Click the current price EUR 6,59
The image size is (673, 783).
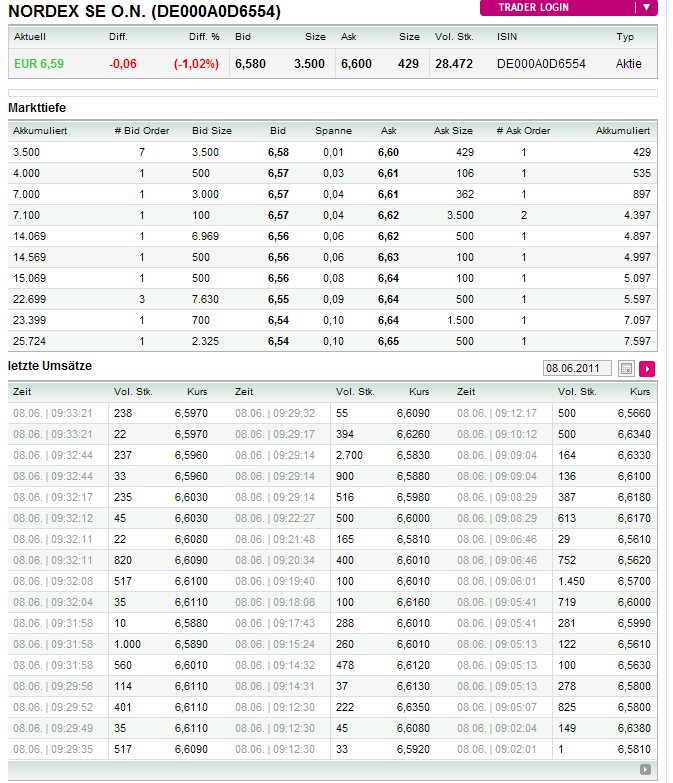click(x=39, y=64)
